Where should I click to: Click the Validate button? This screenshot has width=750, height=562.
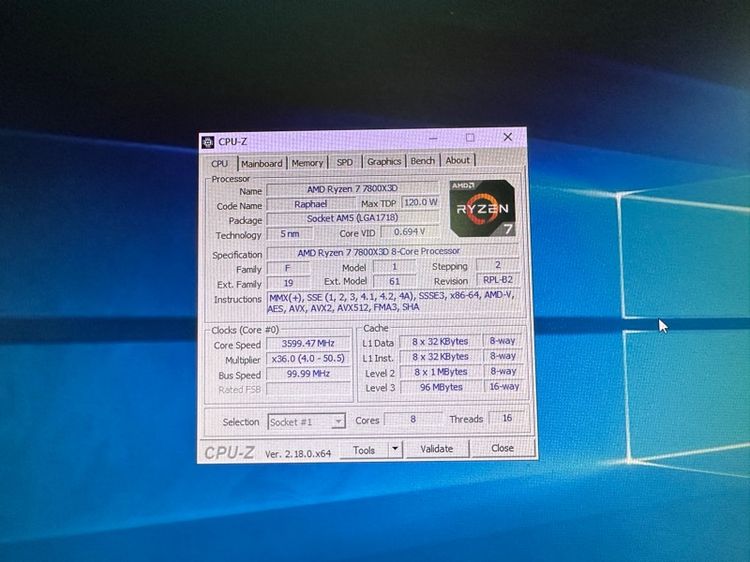(x=437, y=449)
